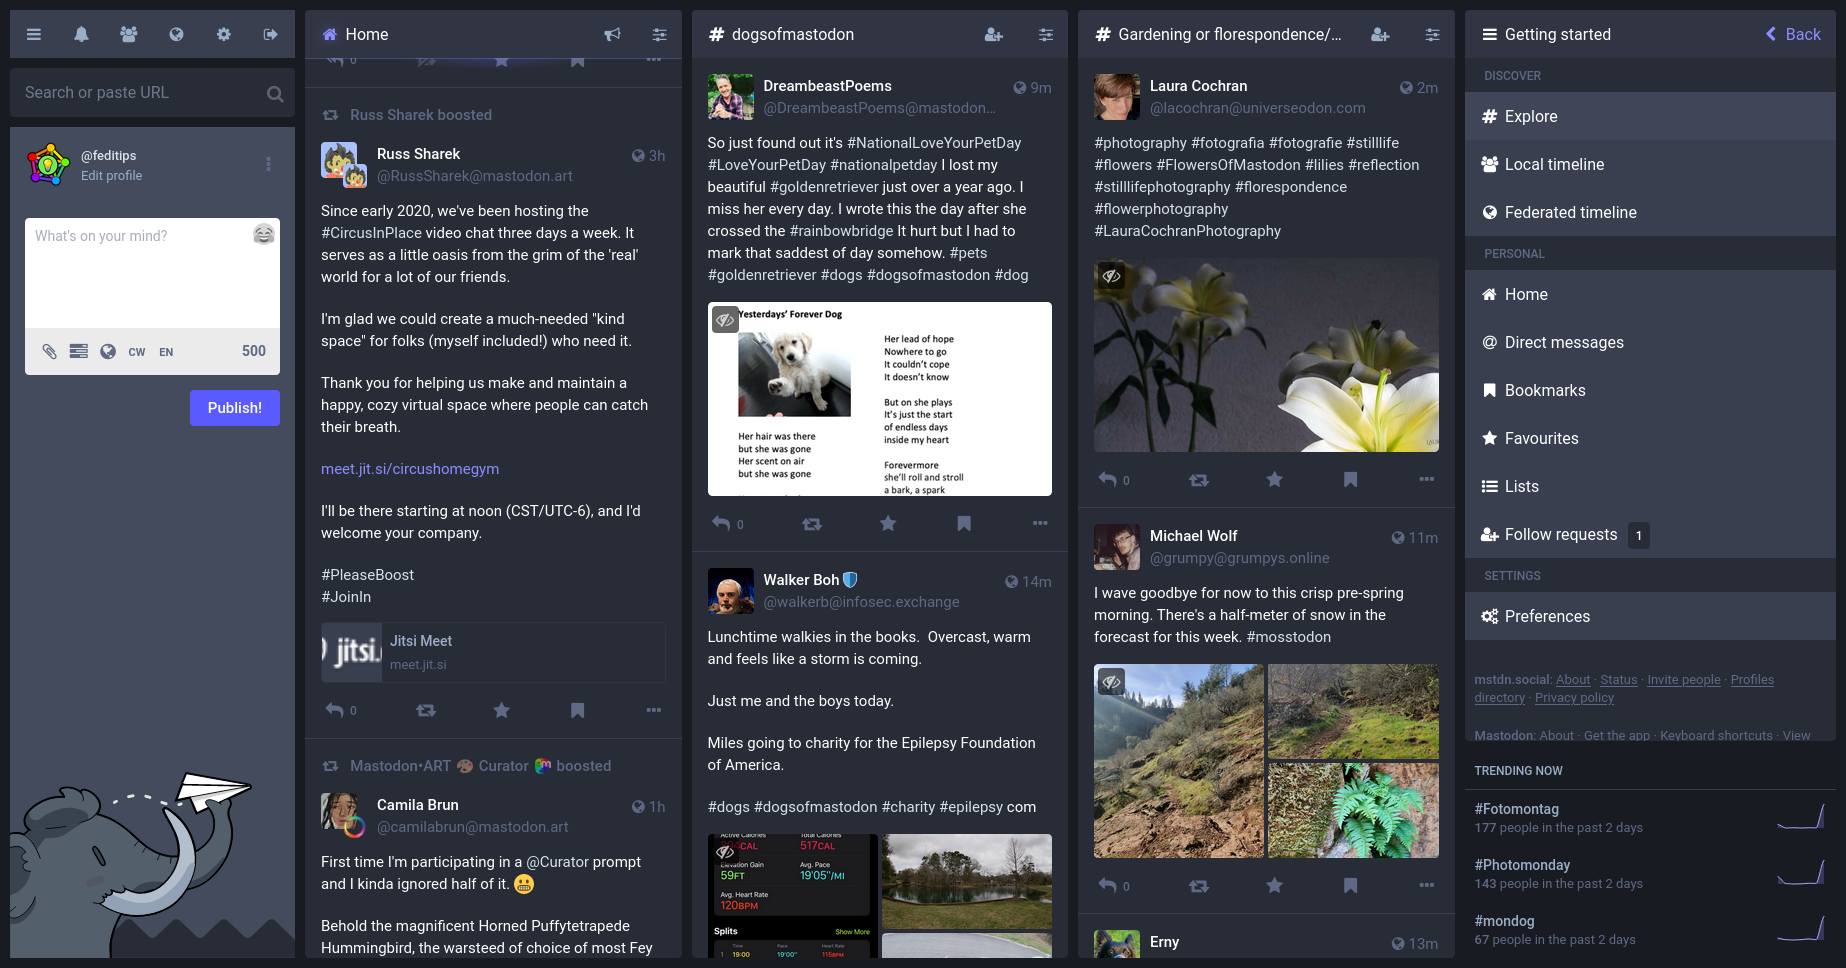Open the emoji picker in the compose box
The height and width of the screenshot is (968, 1846).
tap(263, 235)
